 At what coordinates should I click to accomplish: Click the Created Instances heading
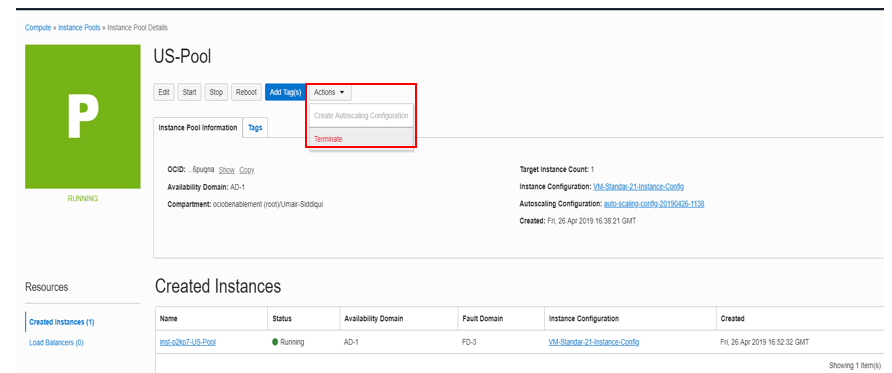point(218,286)
